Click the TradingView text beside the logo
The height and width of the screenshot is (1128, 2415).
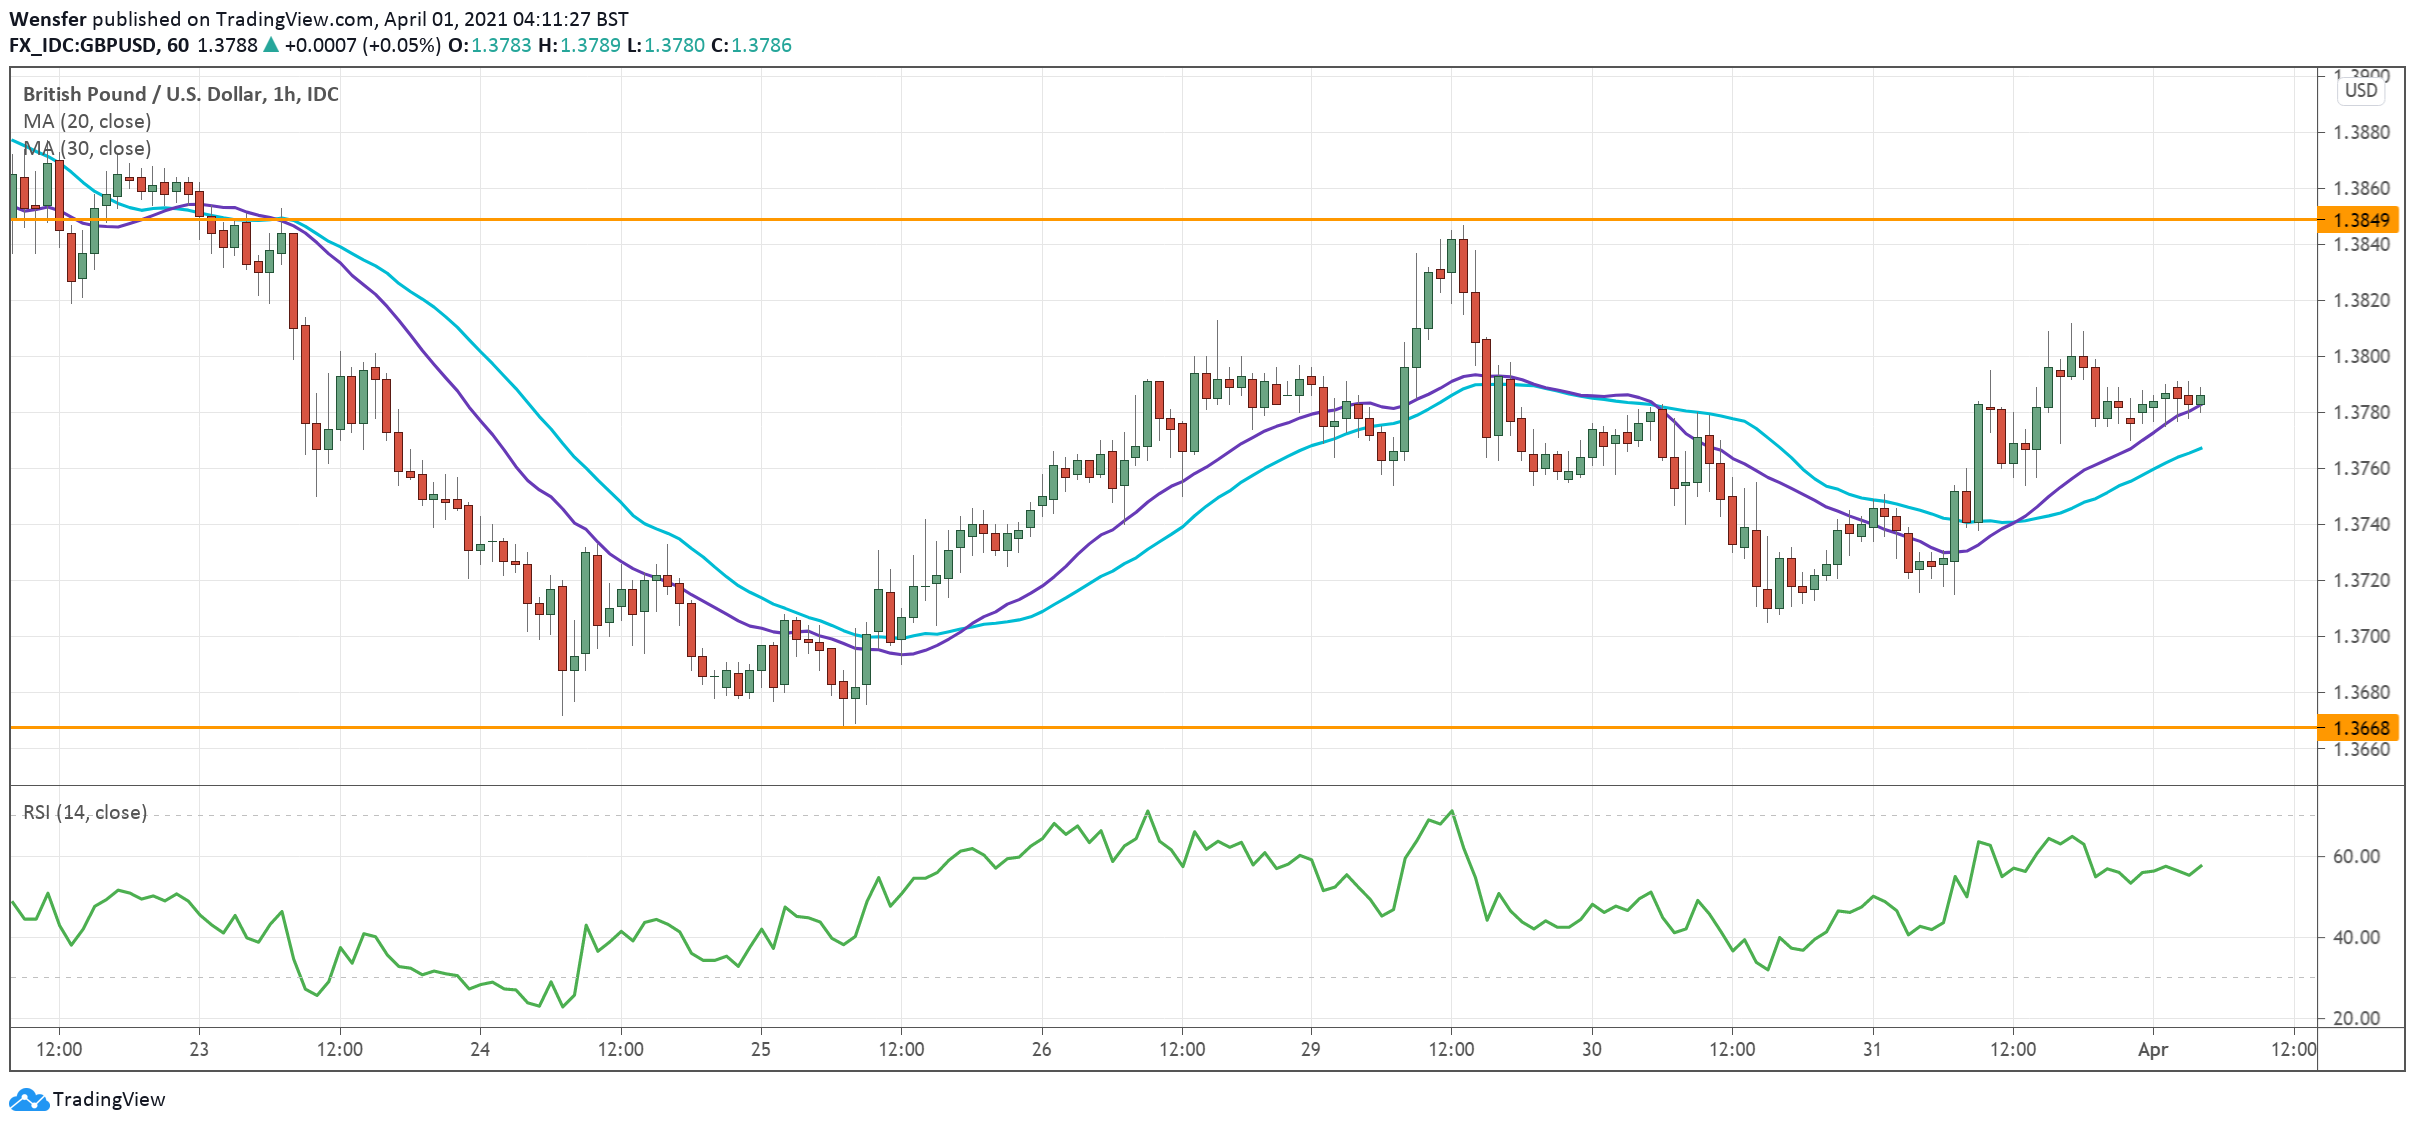pyautogui.click(x=109, y=1100)
